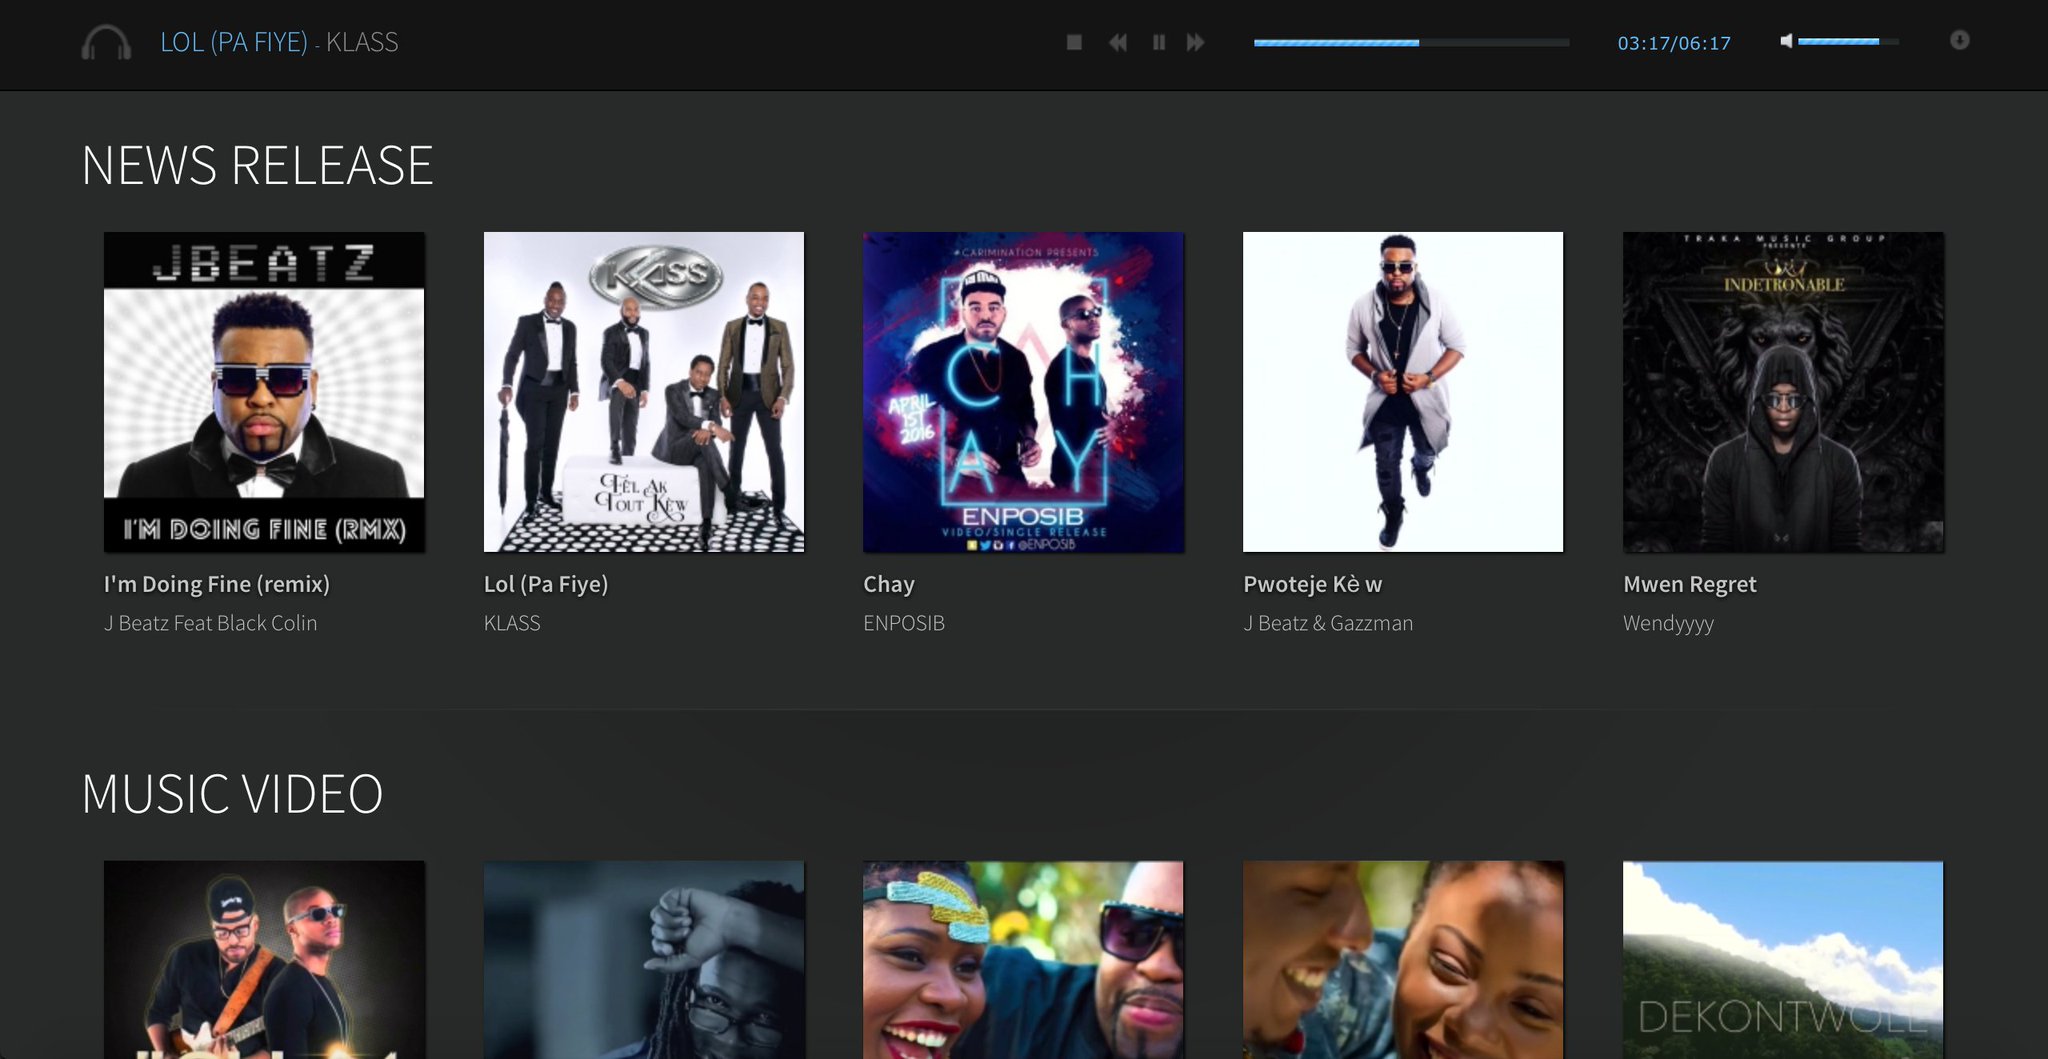
Task: Click the elapsed time 03:17/06:17 display
Action: tap(1674, 43)
